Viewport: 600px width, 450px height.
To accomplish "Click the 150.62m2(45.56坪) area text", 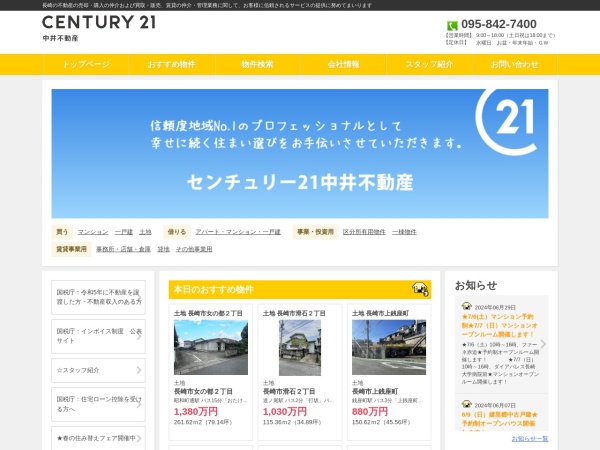I will (381, 422).
